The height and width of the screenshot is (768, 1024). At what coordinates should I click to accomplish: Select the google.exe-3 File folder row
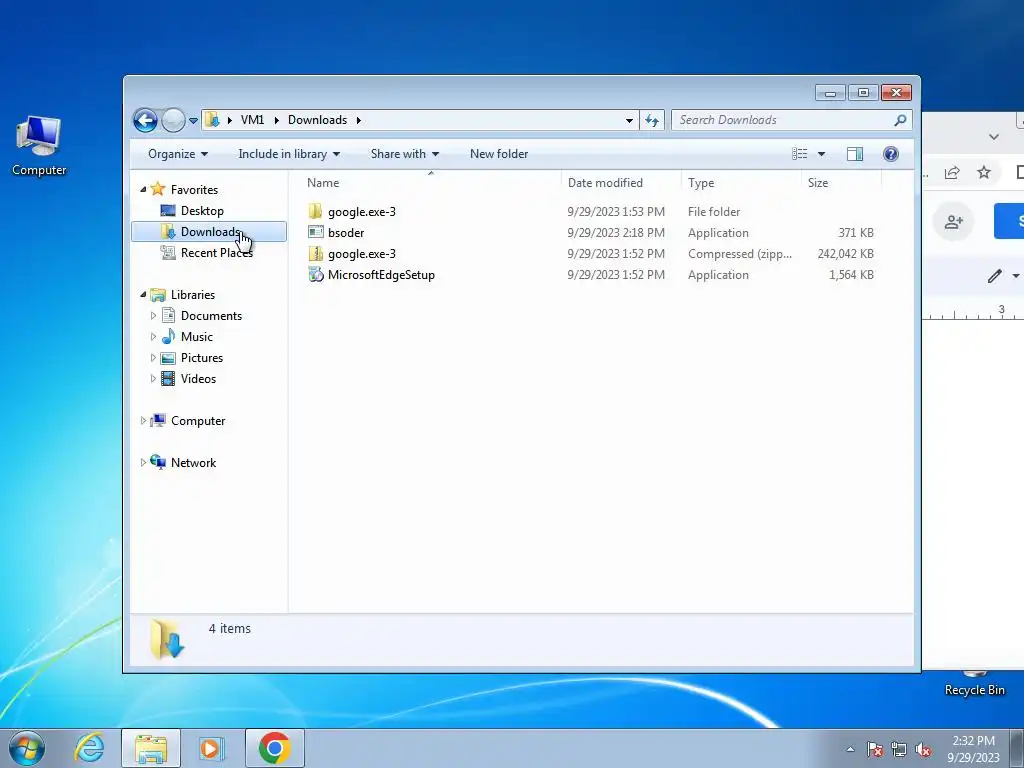click(x=590, y=212)
